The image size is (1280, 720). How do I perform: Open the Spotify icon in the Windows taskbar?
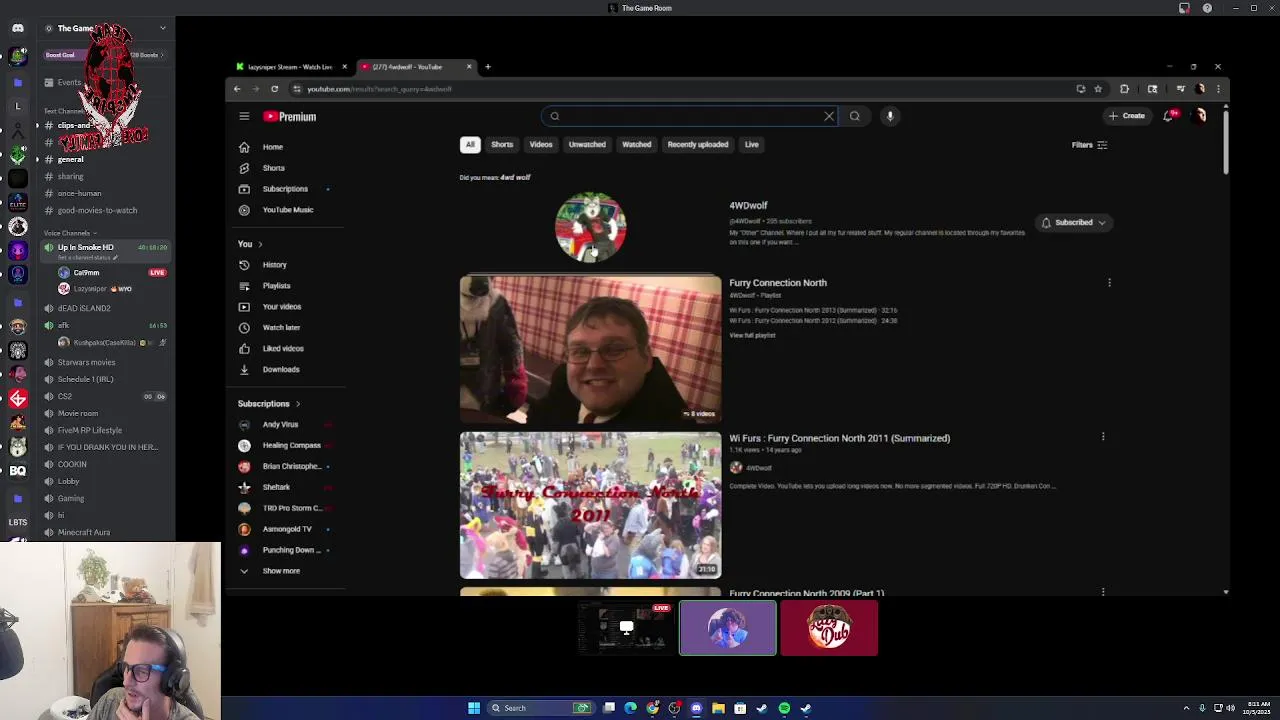[784, 708]
